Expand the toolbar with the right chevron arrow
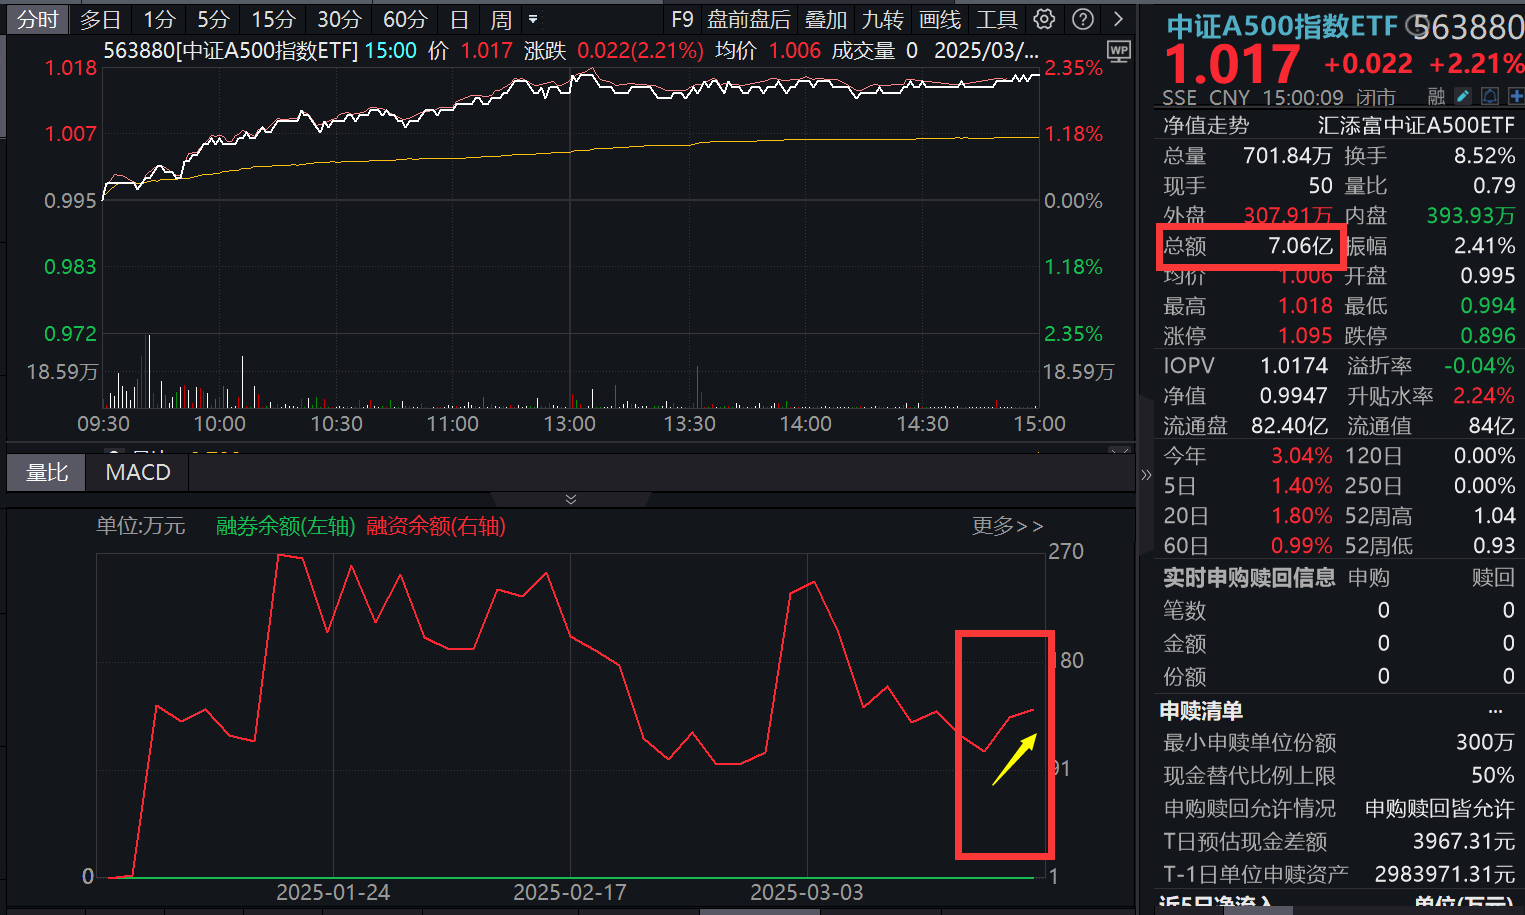This screenshot has width=1525, height=915. 1117,18
